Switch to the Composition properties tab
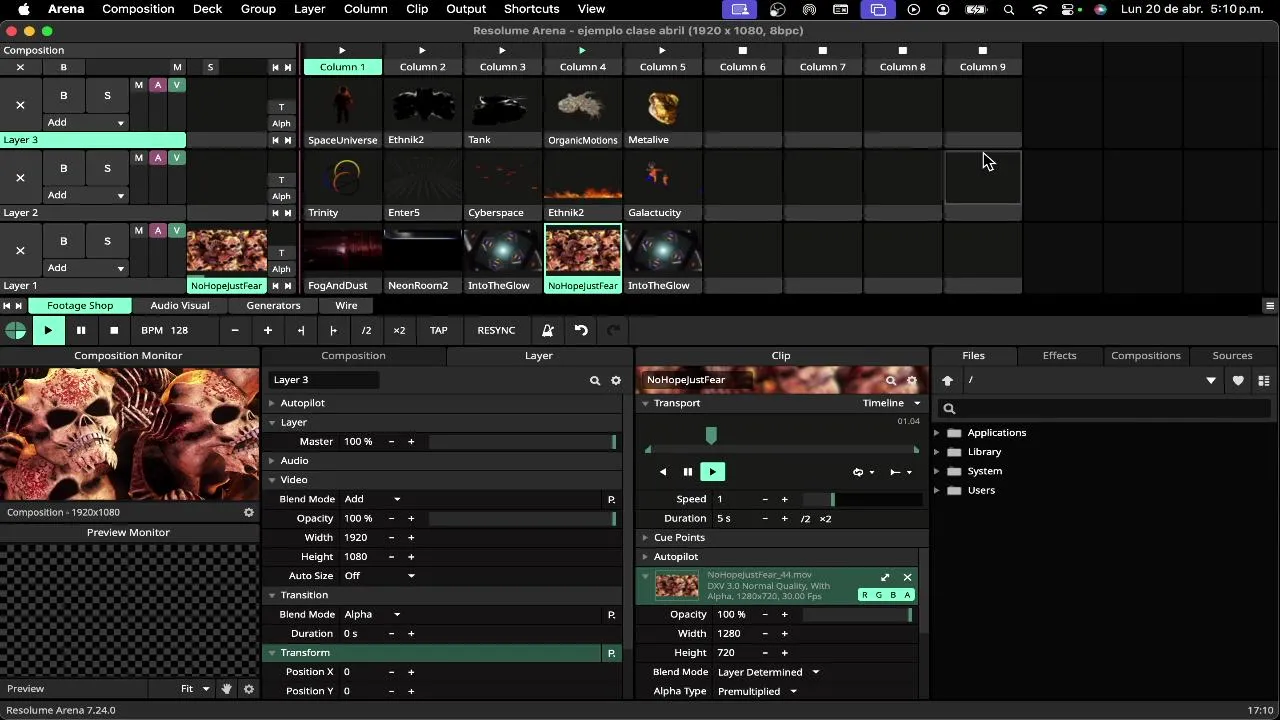 click(x=353, y=356)
